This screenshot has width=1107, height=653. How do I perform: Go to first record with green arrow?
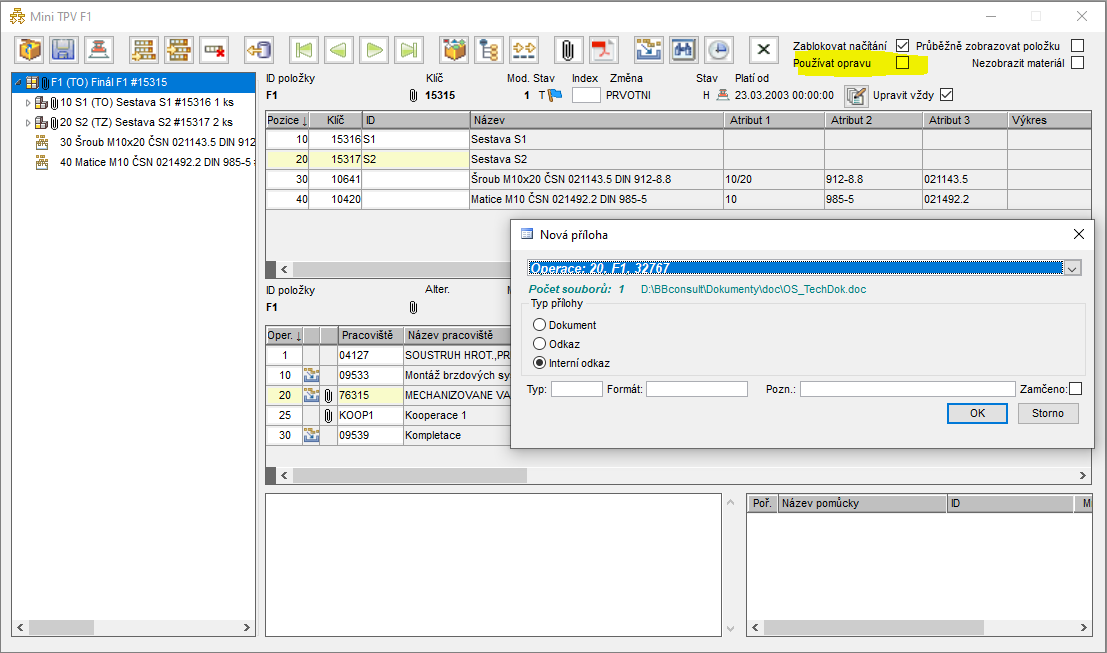click(x=304, y=50)
